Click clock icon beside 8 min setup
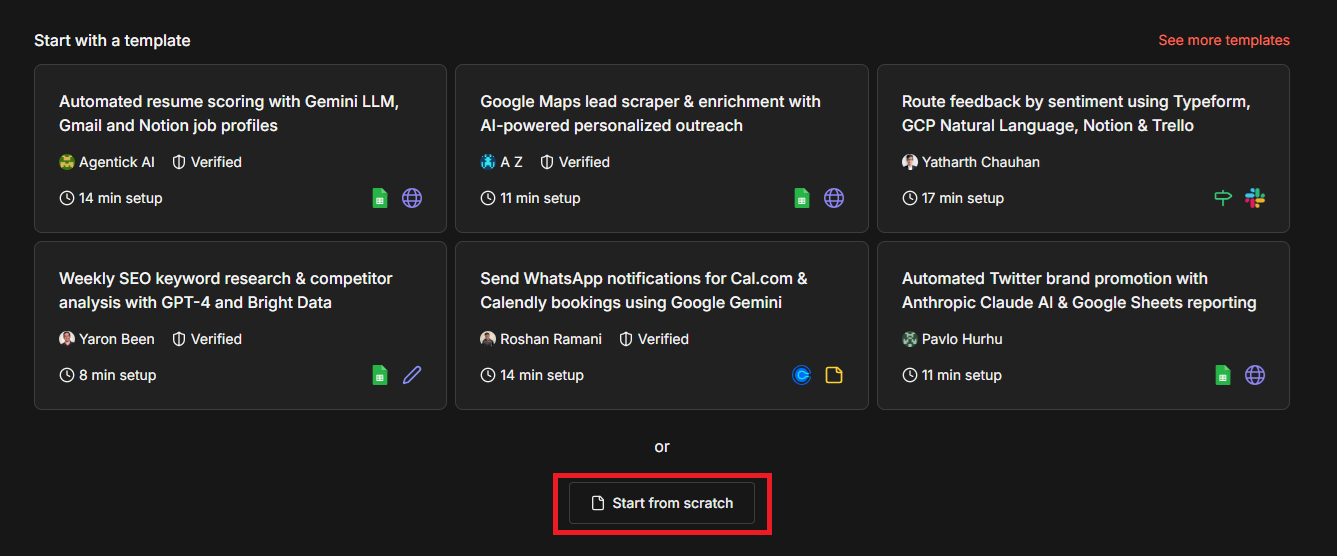The image size is (1337, 556). click(x=67, y=375)
